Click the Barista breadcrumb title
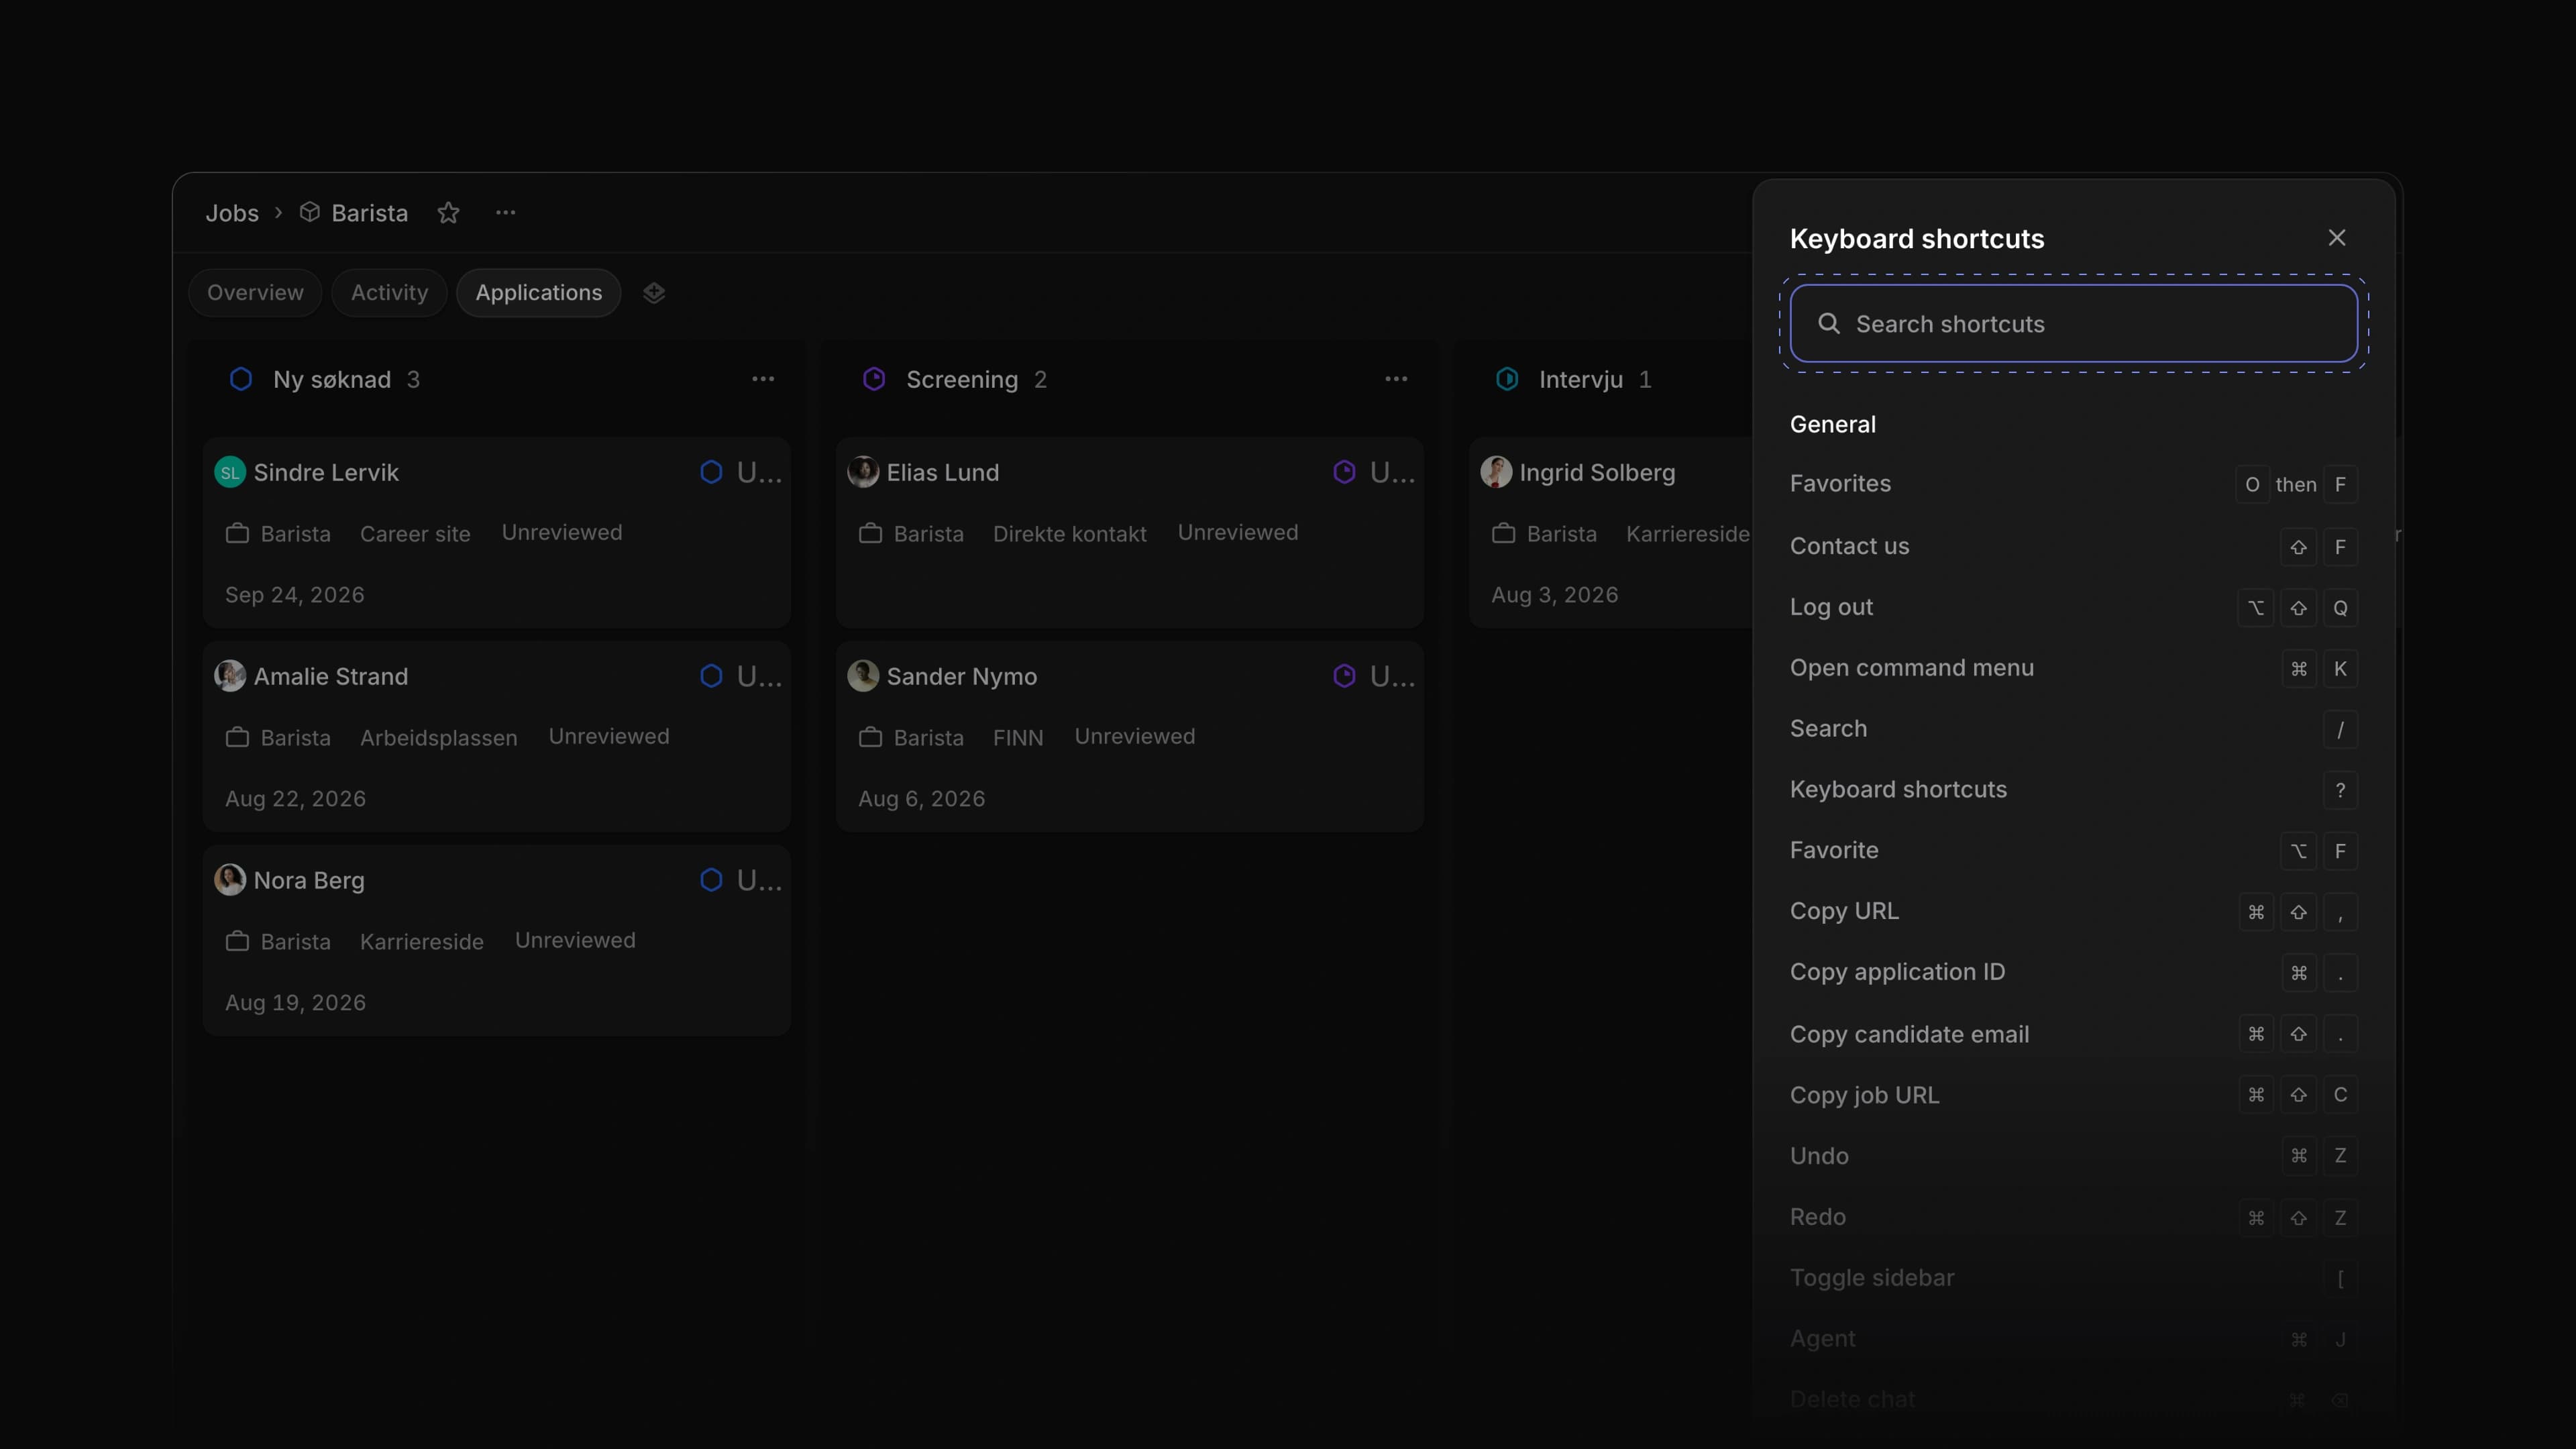 (369, 213)
